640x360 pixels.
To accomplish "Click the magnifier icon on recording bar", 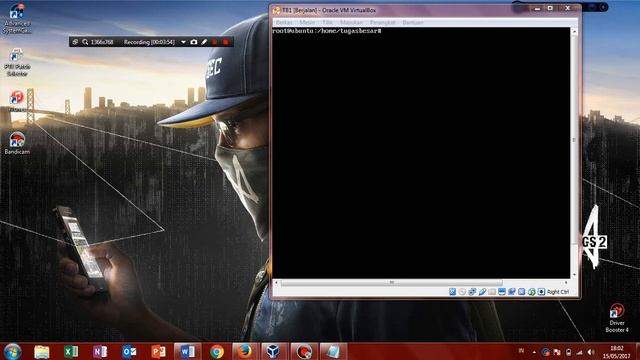I will pos(85,42).
